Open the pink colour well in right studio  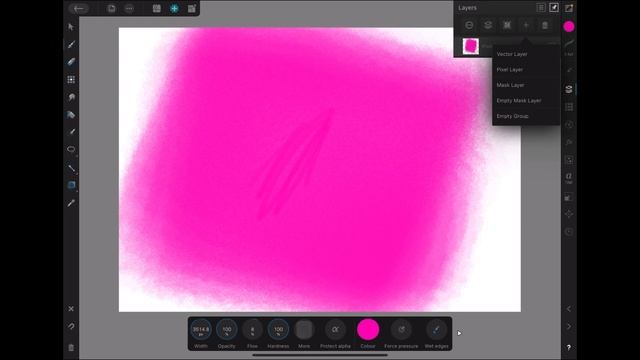(569, 27)
